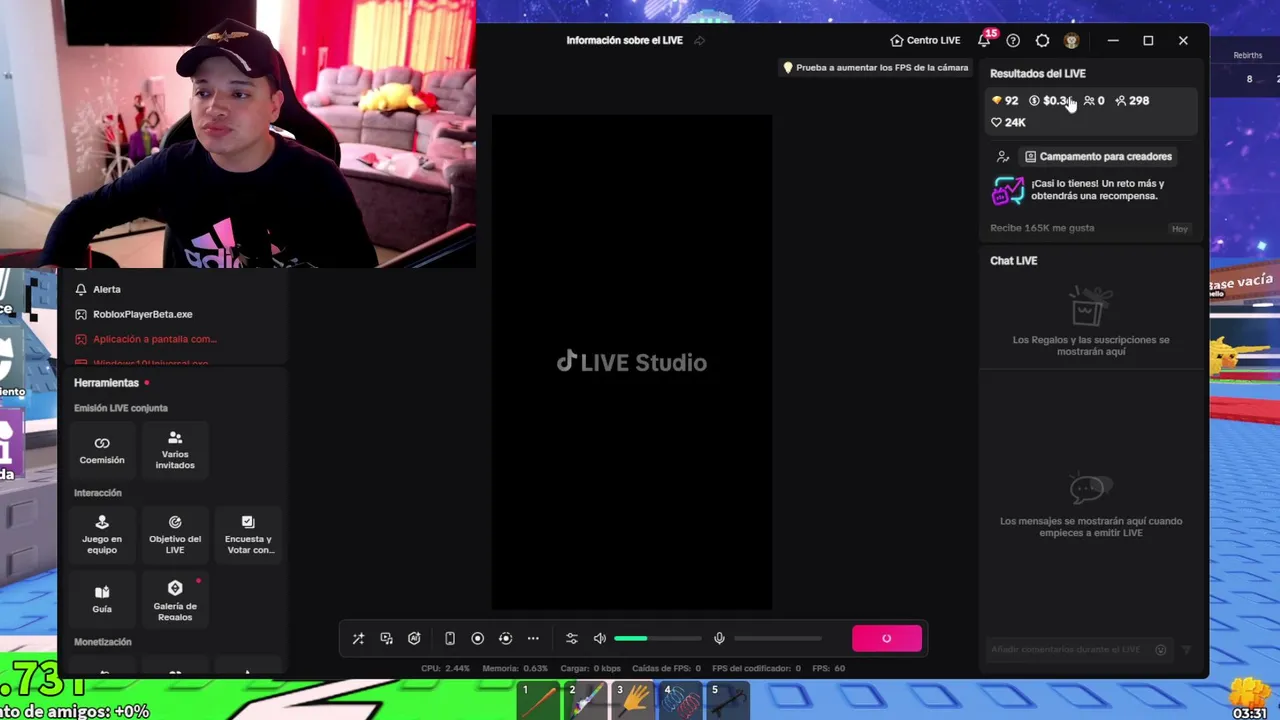Open the Guía tool
The width and height of the screenshot is (1280, 720).
102,598
